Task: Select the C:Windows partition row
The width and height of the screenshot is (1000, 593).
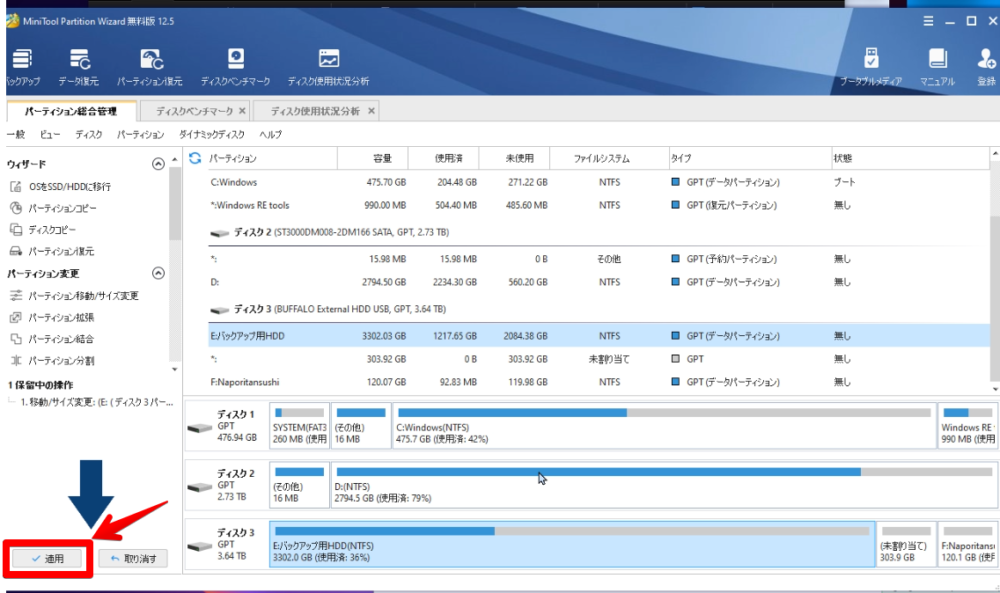Action: click(599, 182)
